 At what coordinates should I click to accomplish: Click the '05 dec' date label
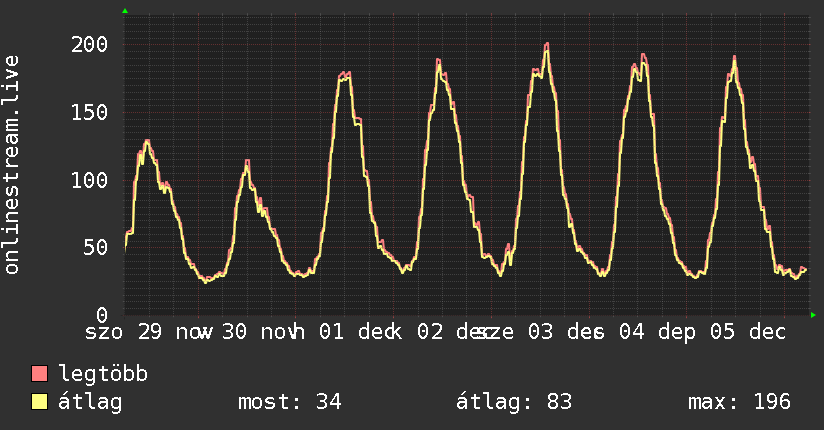[x=748, y=332]
